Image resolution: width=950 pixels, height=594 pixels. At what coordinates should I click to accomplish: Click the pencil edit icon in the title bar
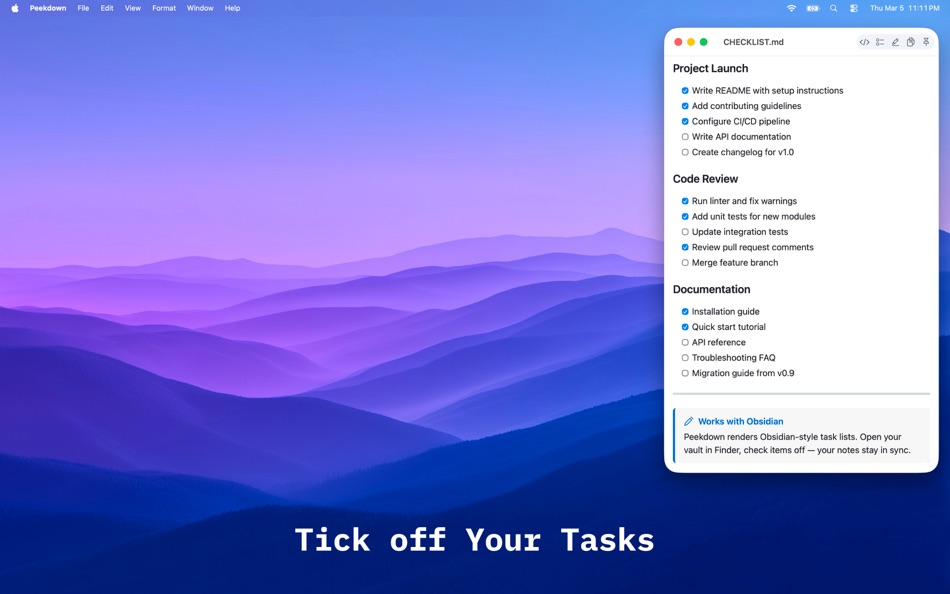[x=895, y=42]
